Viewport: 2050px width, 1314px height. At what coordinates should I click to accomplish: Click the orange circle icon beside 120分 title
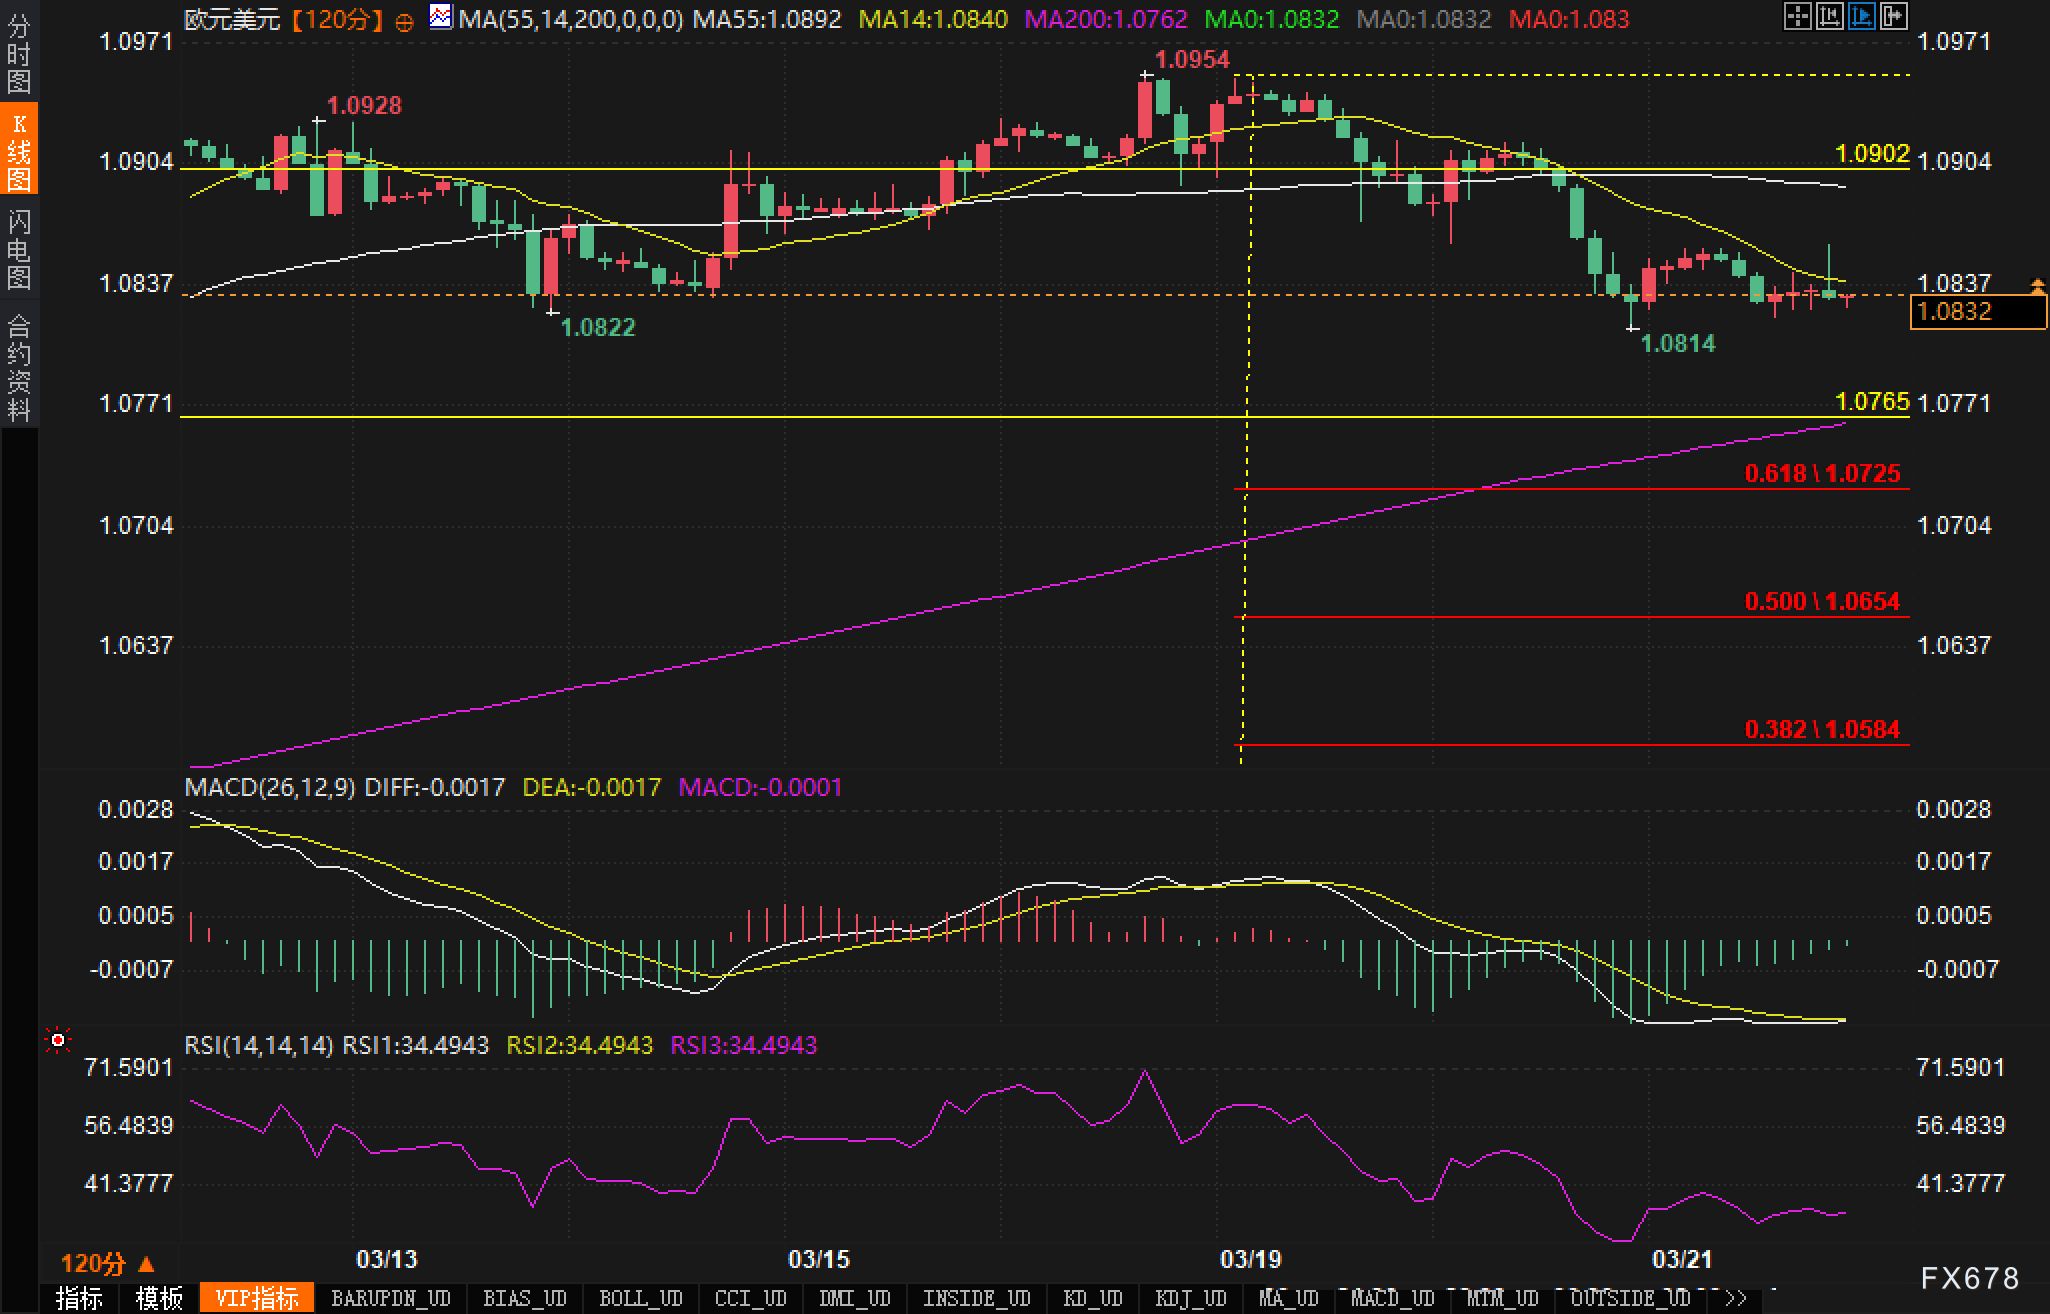click(404, 22)
